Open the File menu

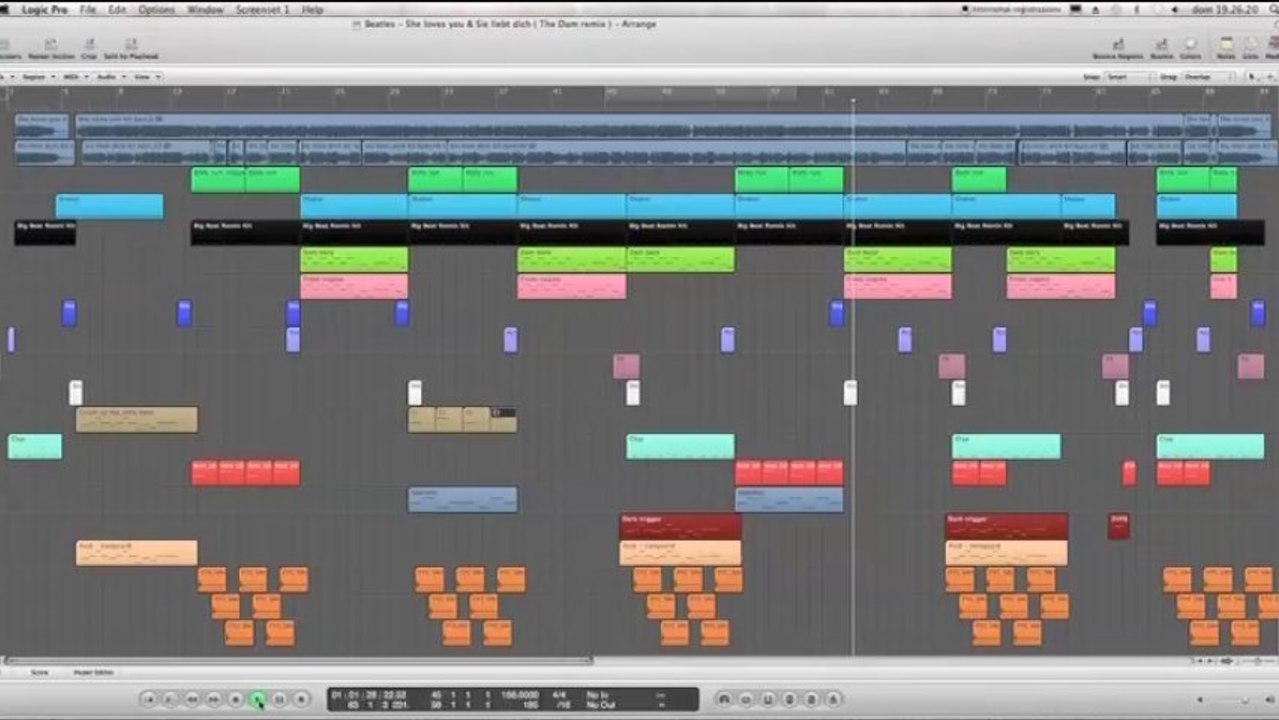[x=88, y=9]
